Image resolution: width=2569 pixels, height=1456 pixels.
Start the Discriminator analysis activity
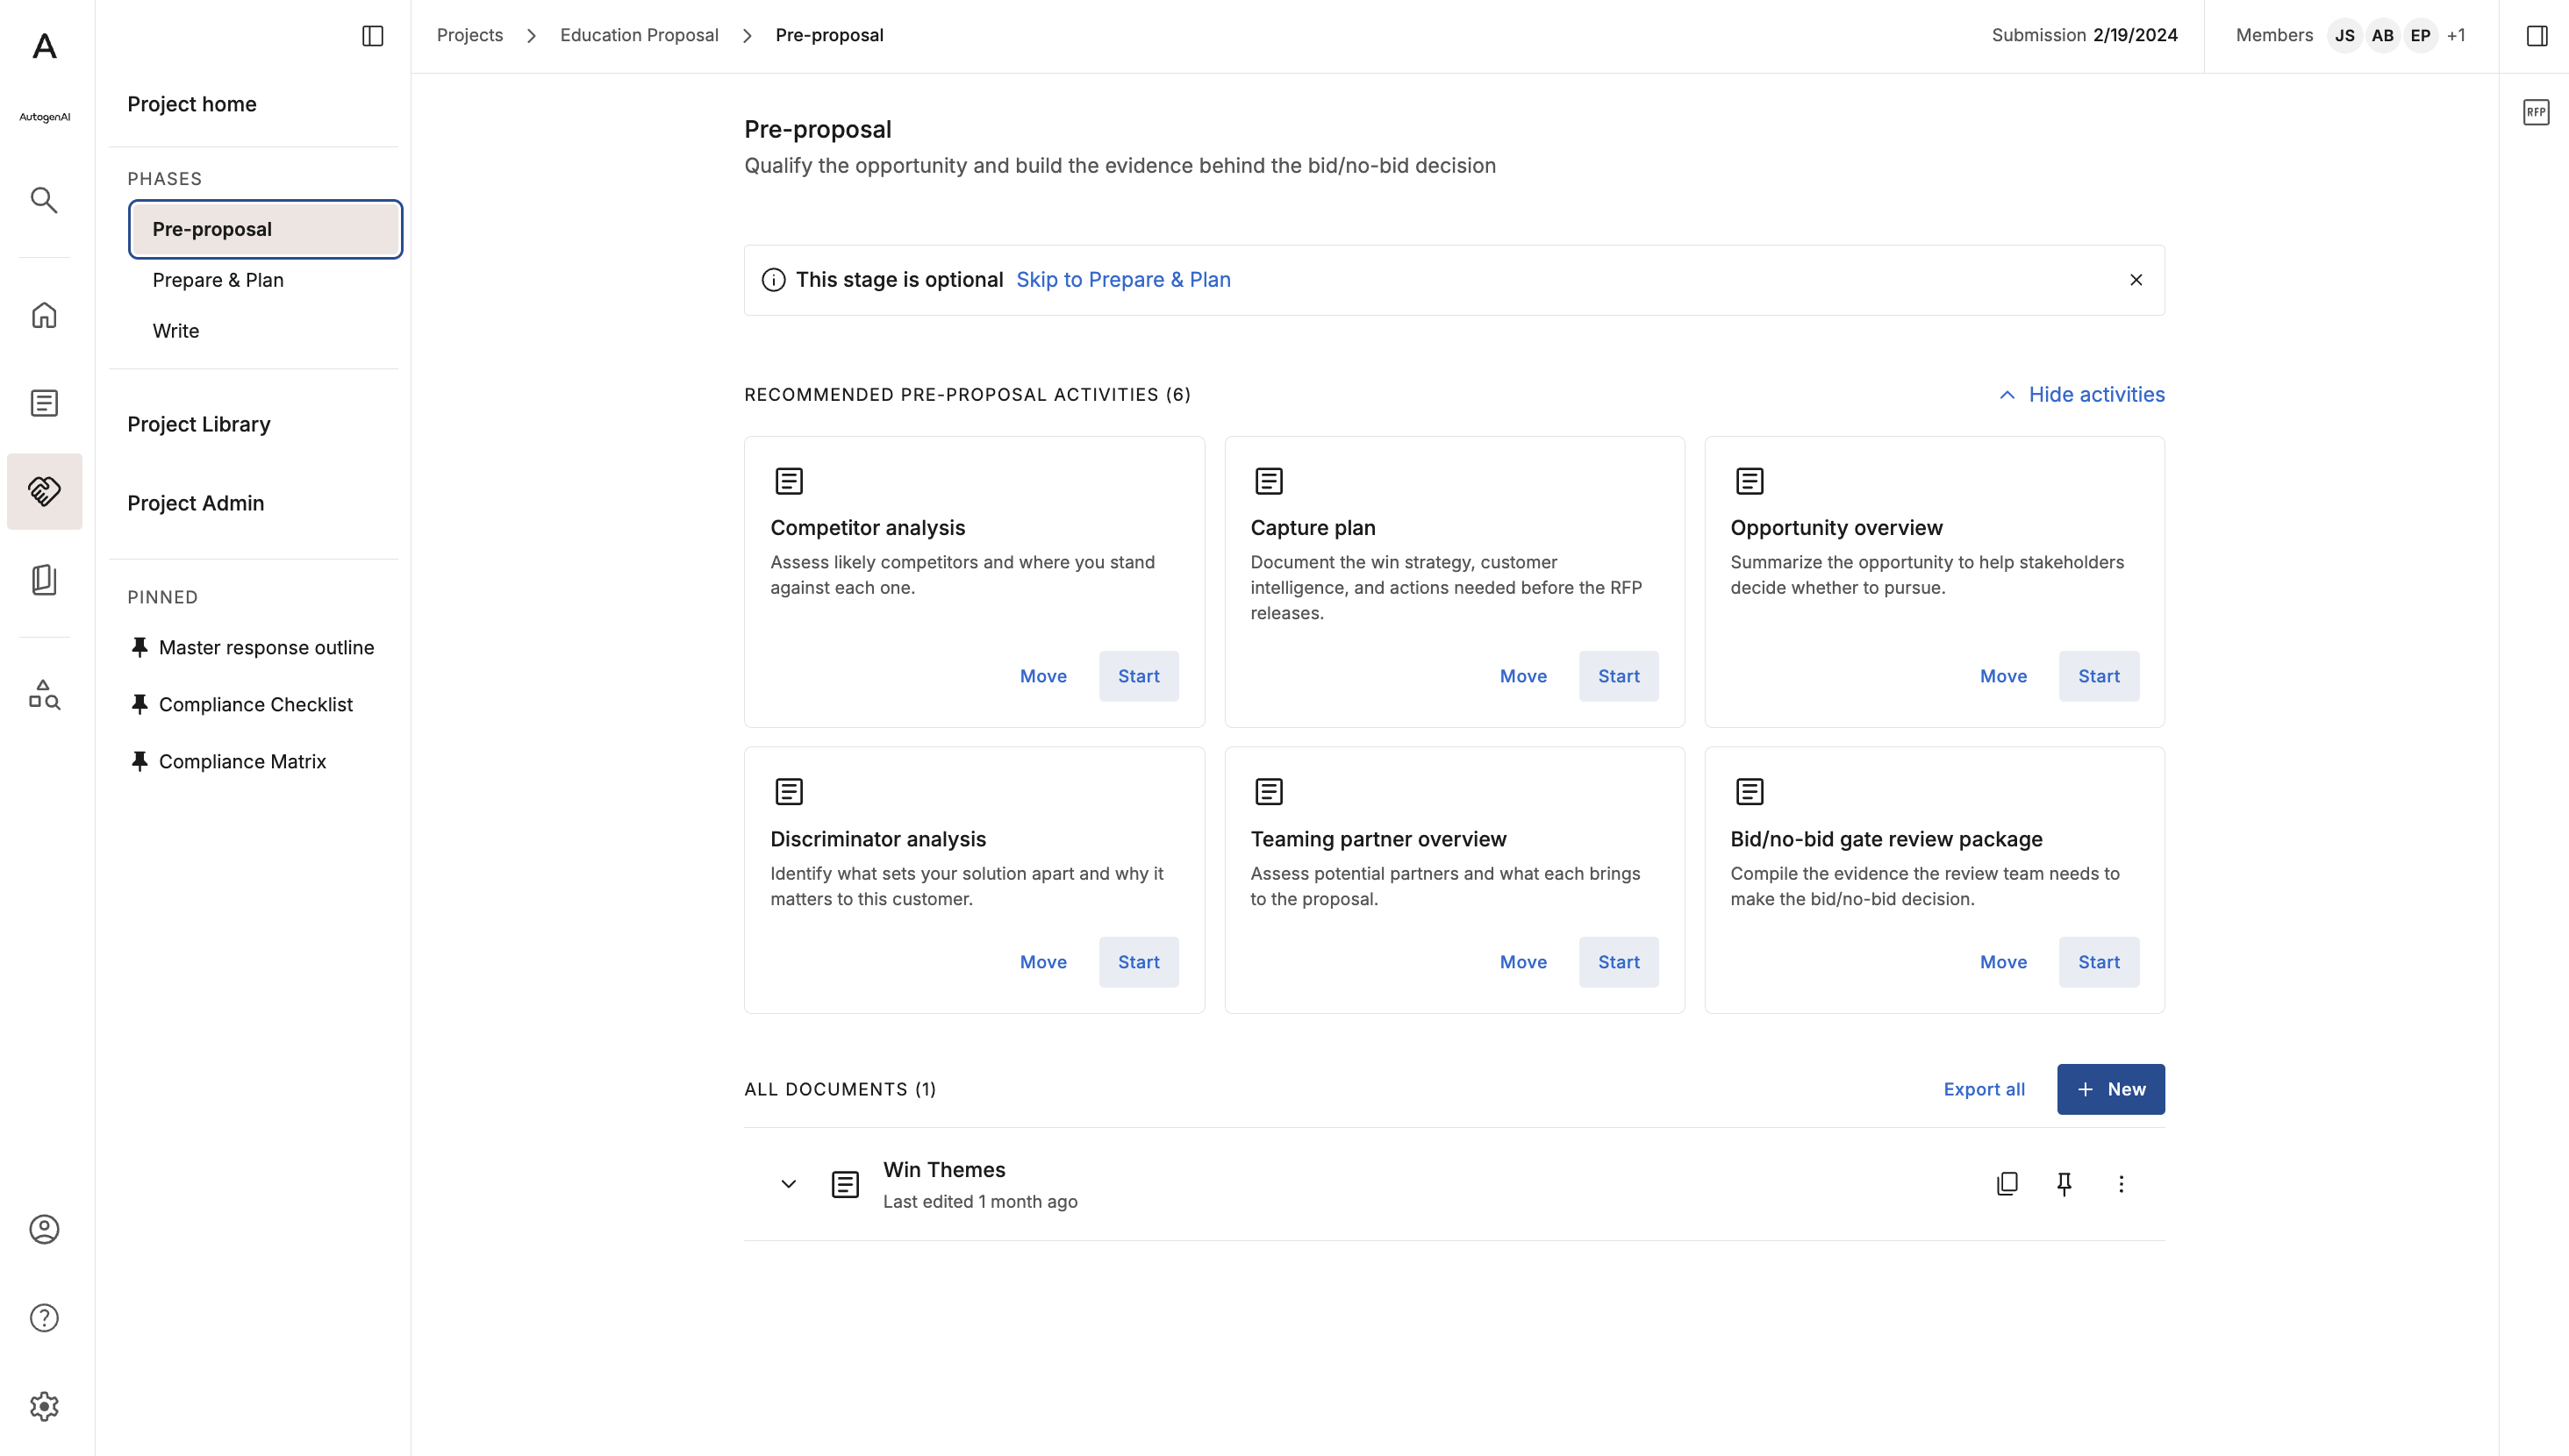coord(1138,962)
